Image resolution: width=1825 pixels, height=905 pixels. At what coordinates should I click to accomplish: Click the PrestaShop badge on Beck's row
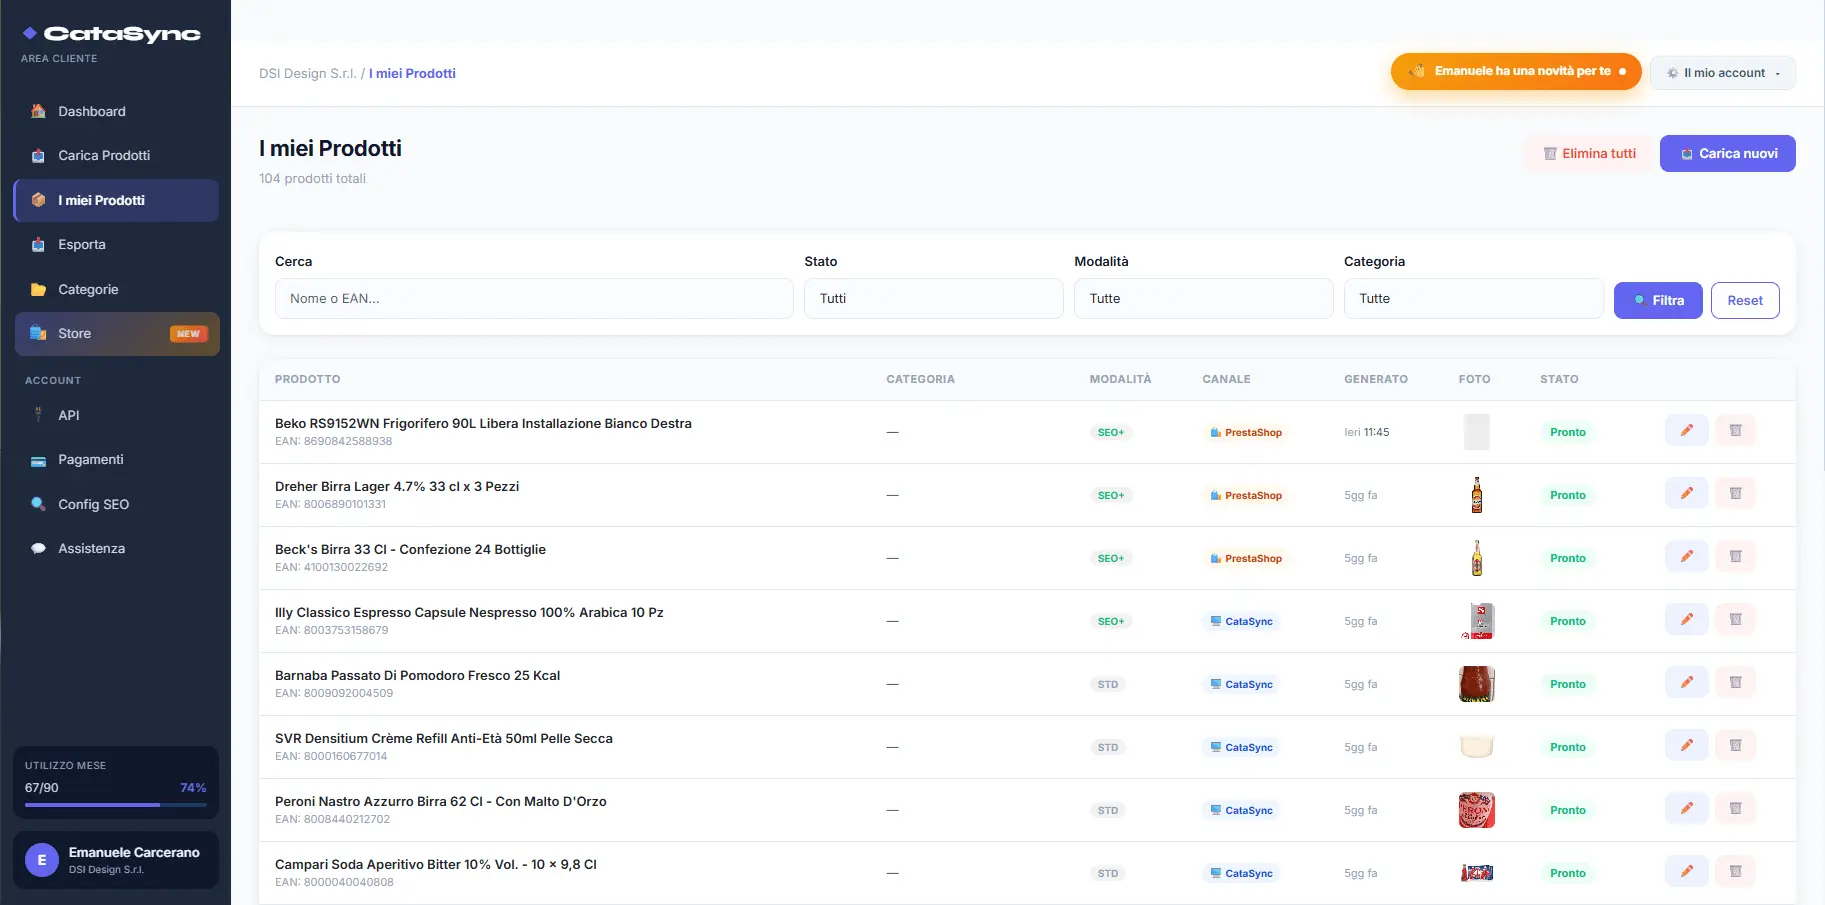point(1246,559)
